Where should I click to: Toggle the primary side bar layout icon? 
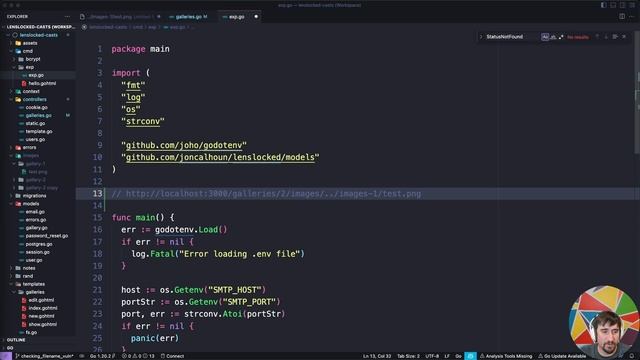604,5
